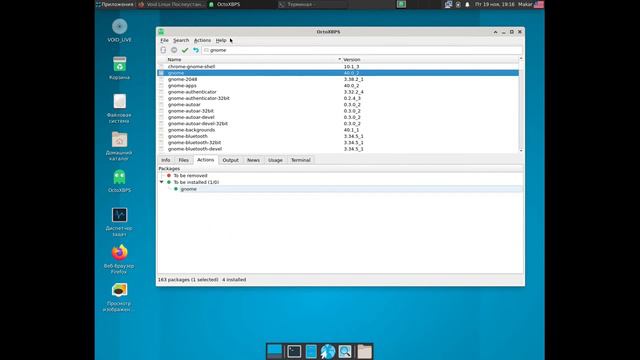Open Диспетчер задач desktop icon

(120, 222)
